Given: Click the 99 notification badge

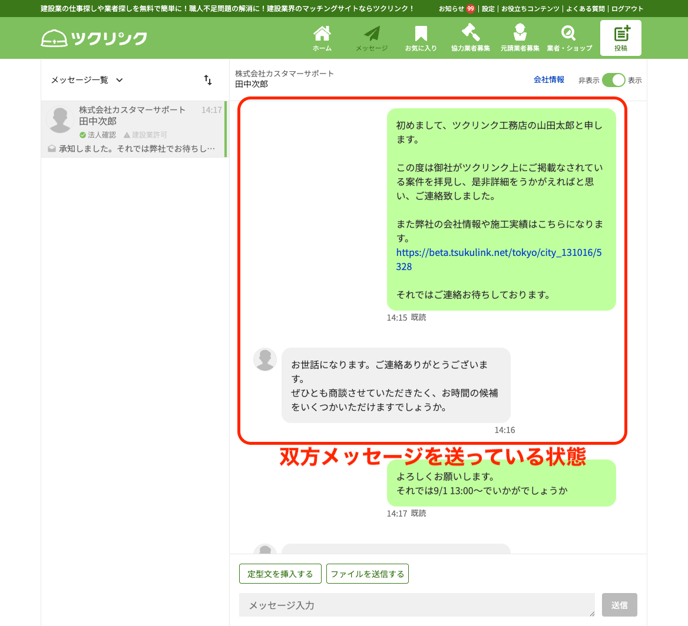Looking at the screenshot, I should pos(470,8).
